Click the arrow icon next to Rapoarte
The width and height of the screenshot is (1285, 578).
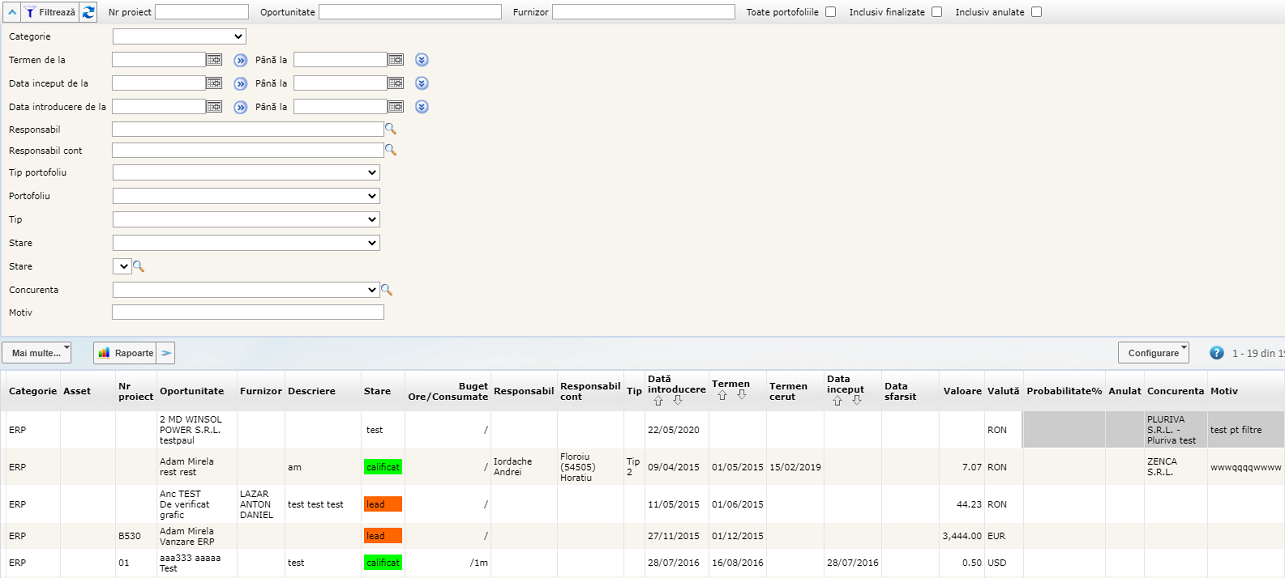click(166, 353)
